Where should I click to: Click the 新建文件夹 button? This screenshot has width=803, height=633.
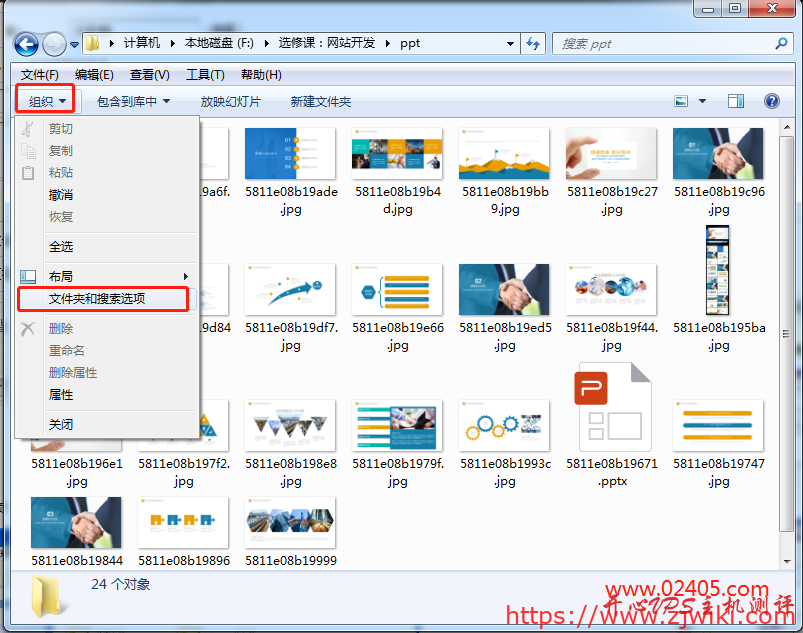click(x=317, y=100)
